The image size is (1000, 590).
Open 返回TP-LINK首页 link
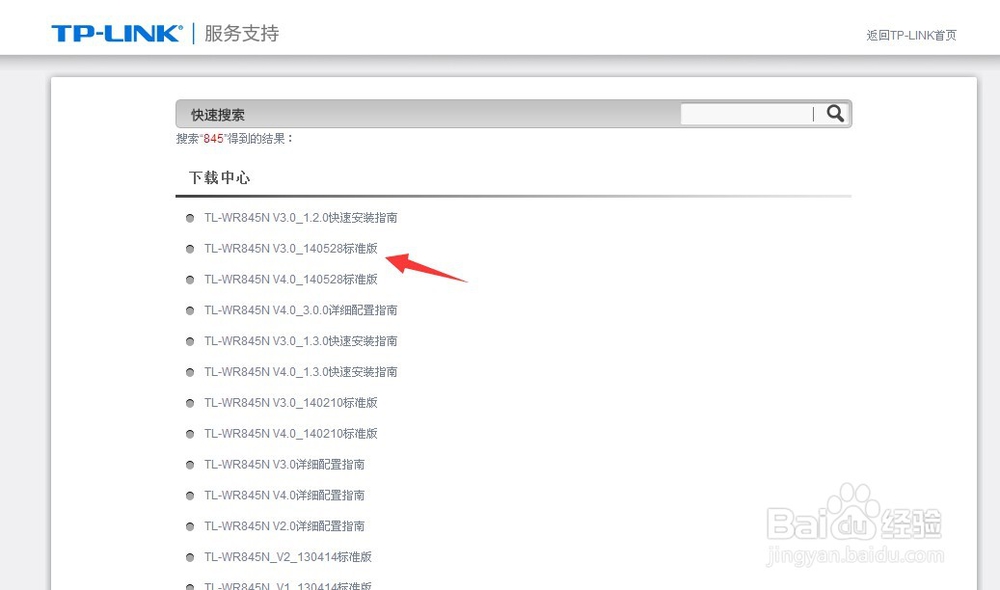pos(911,35)
